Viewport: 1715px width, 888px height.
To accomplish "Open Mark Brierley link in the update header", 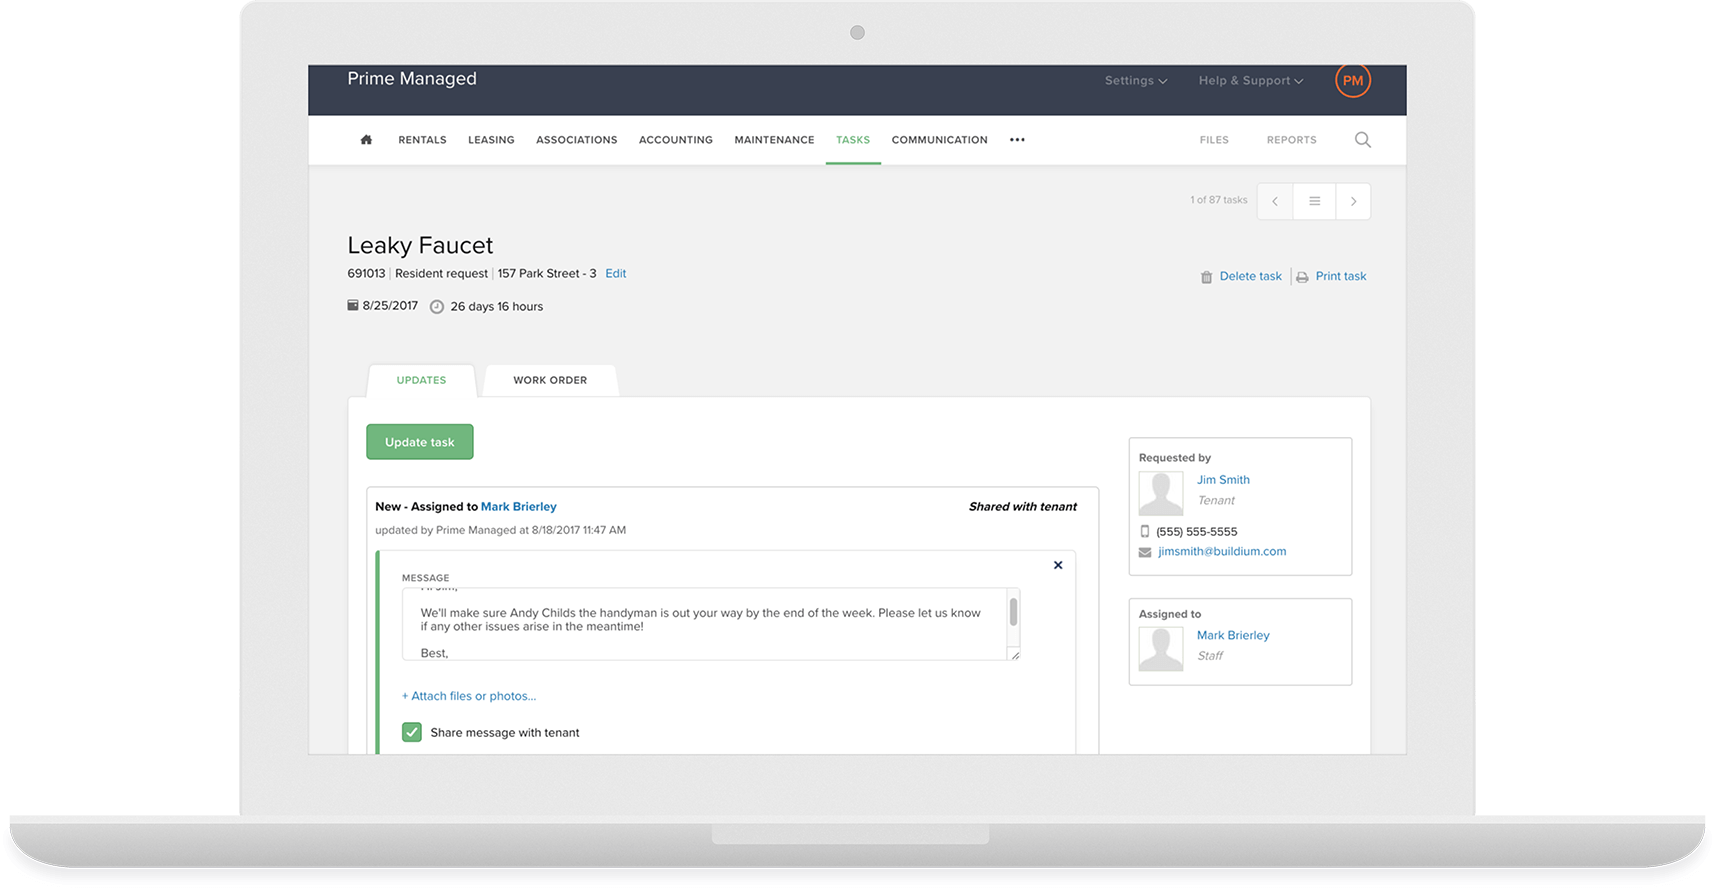I will coord(518,507).
